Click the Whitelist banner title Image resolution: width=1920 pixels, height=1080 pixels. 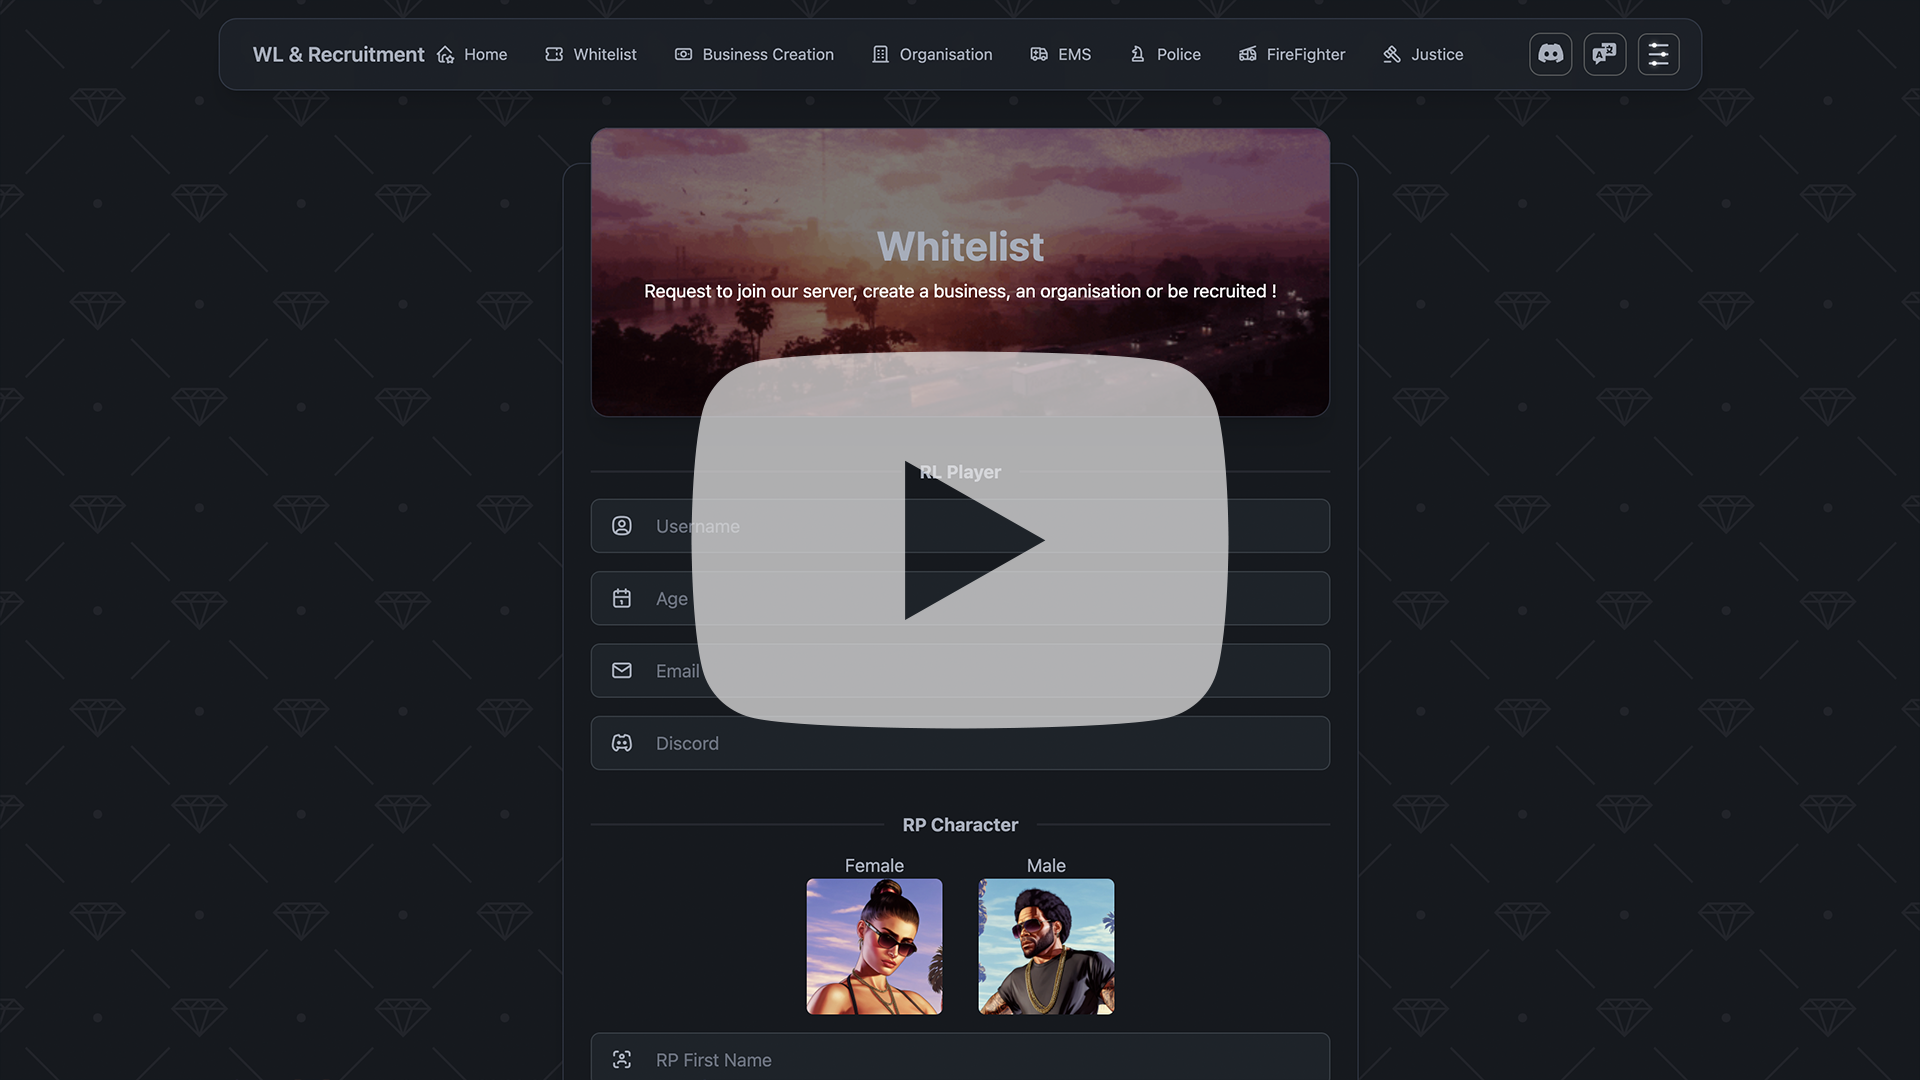tap(960, 247)
